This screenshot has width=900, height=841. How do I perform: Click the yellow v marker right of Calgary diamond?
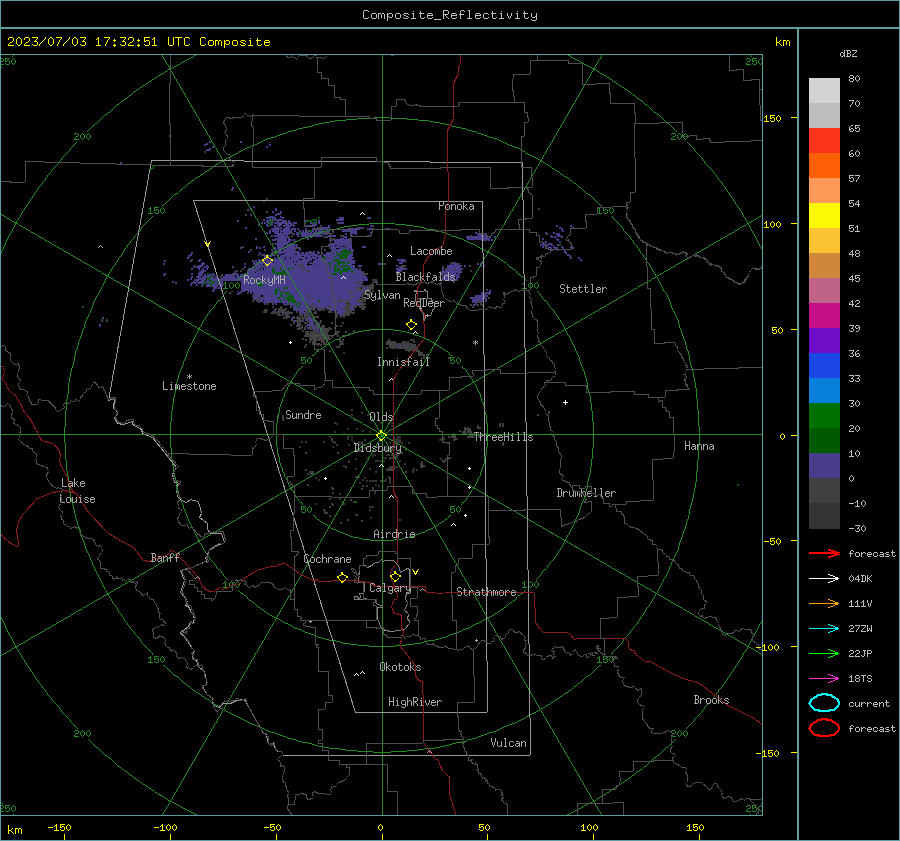415,572
